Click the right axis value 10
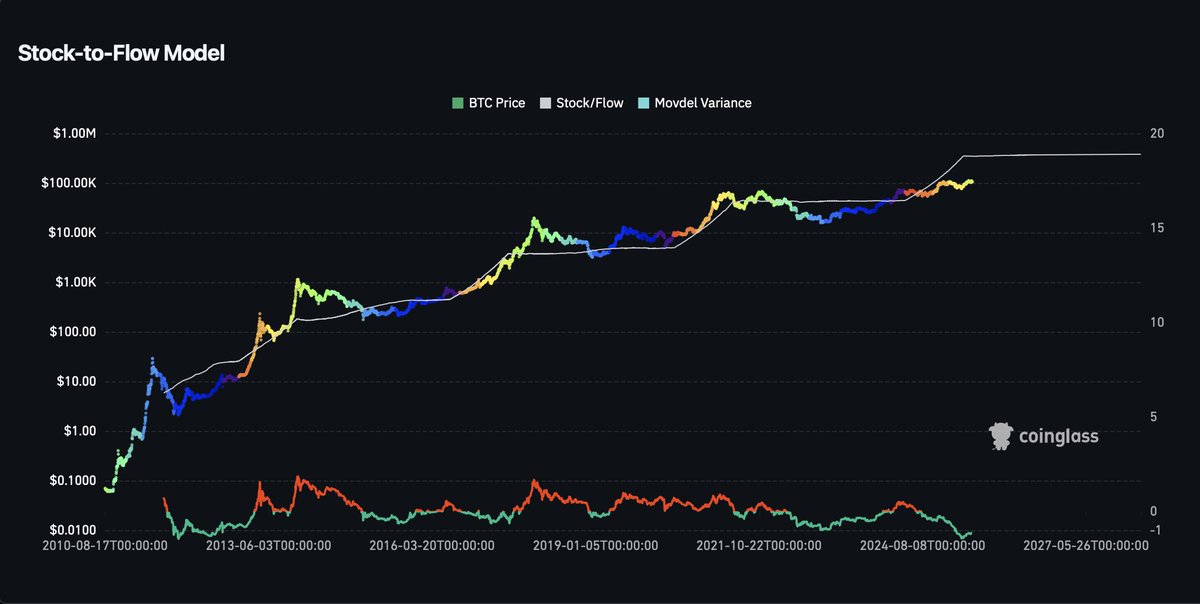Screen dimensions: 1200x604 pyautogui.click(x=1157, y=323)
